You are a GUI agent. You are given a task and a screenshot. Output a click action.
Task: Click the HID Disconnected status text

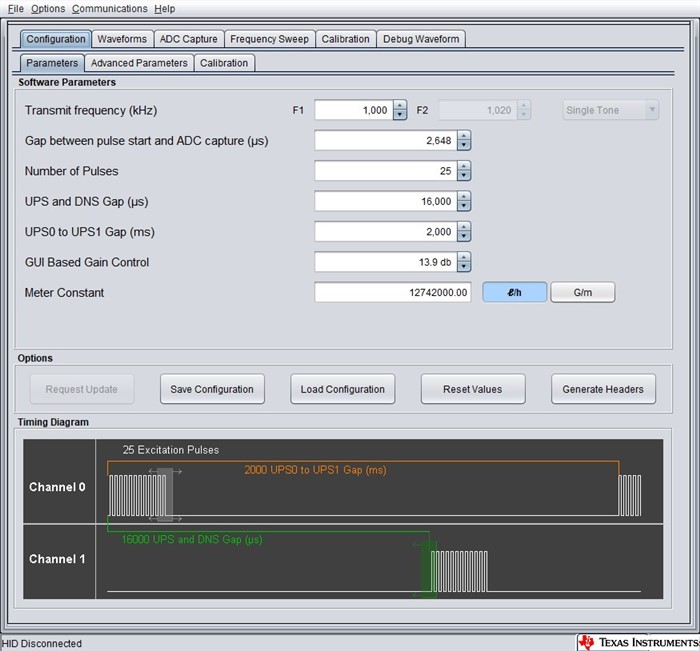click(42, 643)
